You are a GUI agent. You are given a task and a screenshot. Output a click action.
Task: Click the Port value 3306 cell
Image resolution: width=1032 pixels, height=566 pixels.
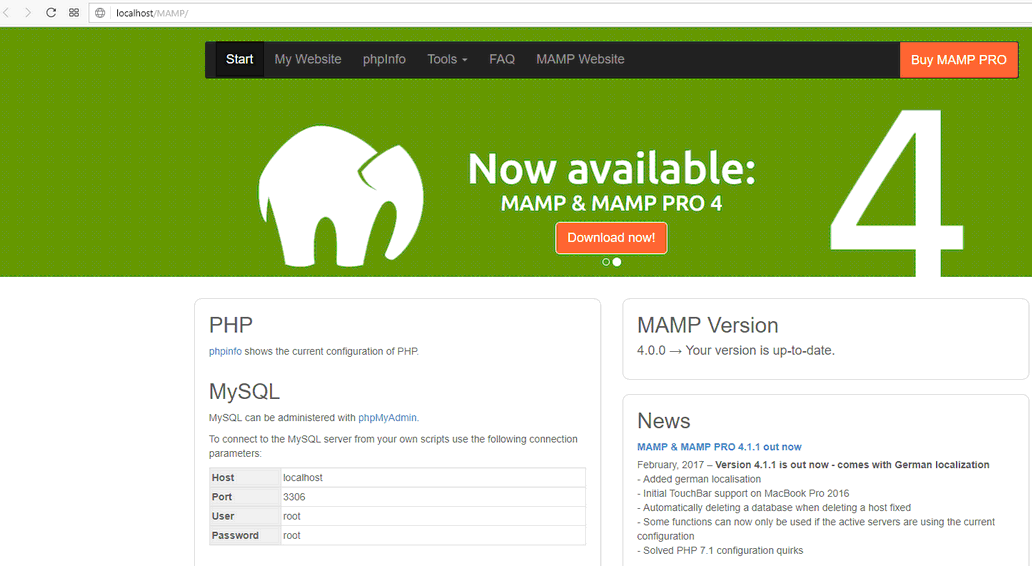[x=433, y=497]
